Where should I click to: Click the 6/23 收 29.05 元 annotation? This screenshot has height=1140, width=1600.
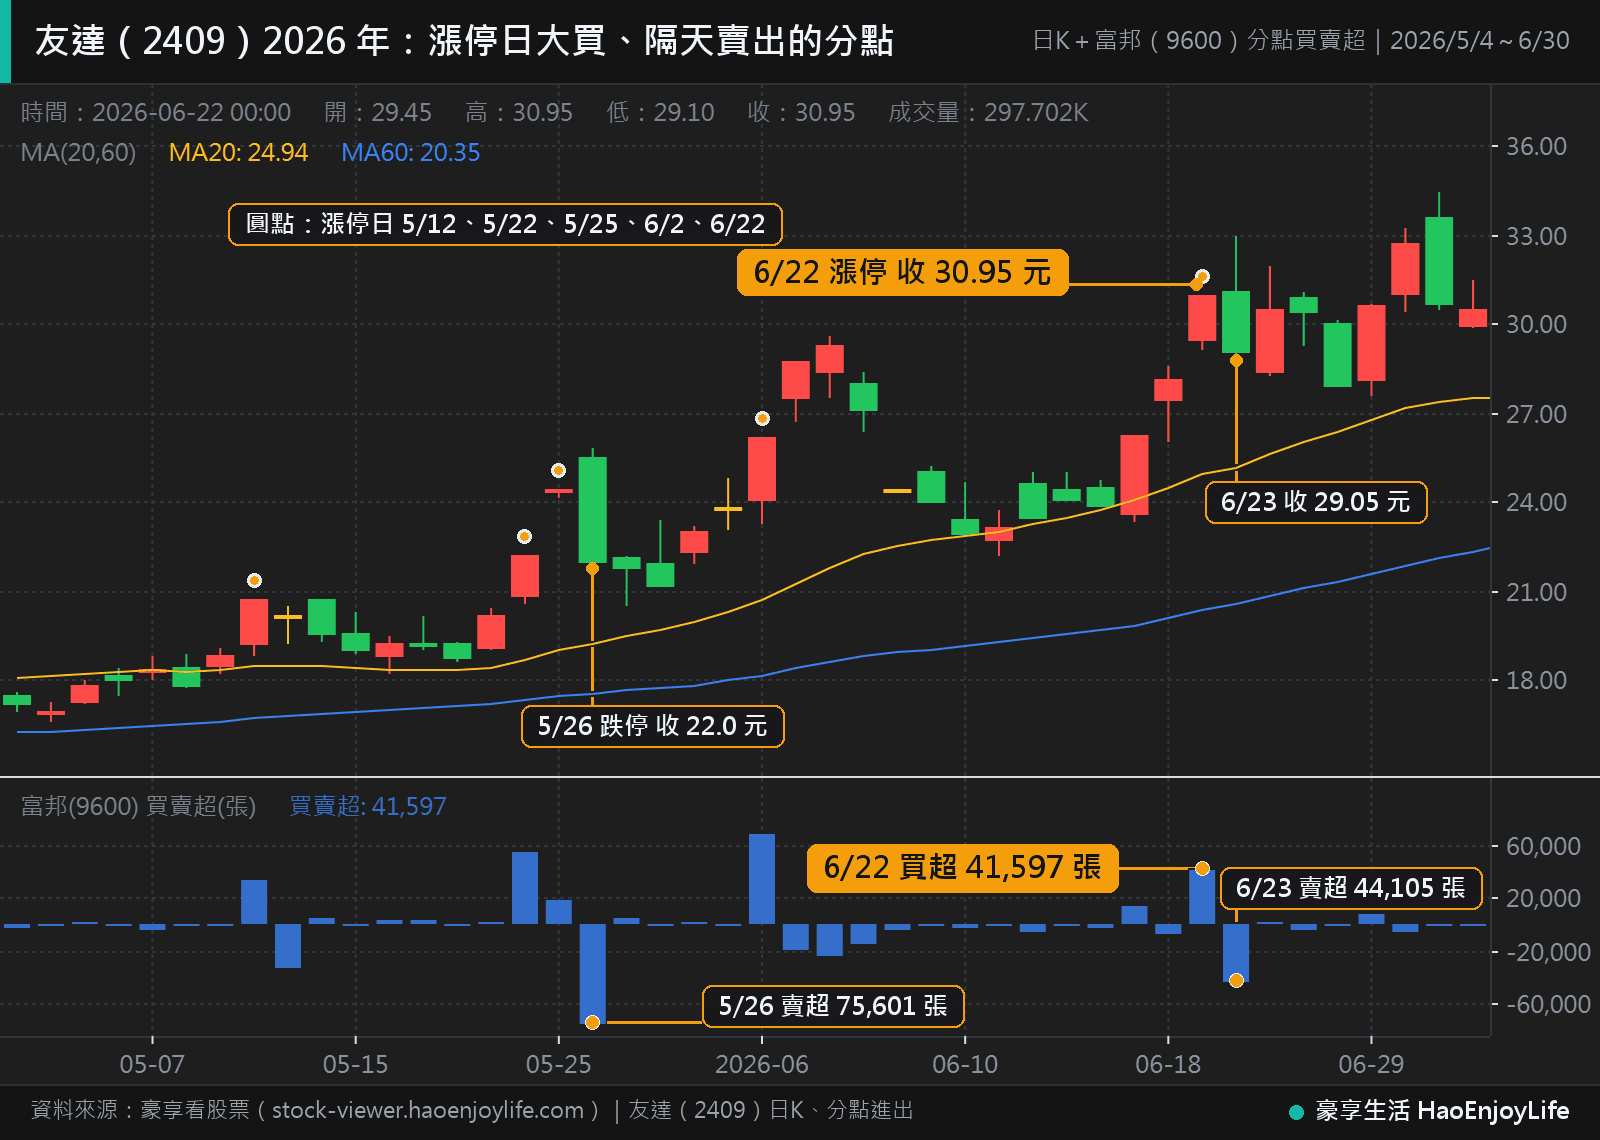pyautogui.click(x=1316, y=502)
